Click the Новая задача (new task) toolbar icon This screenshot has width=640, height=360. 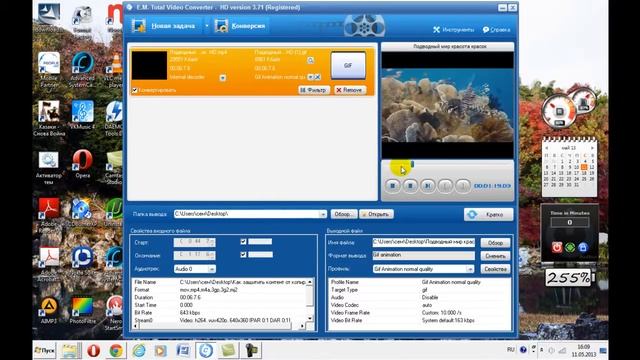click(139, 26)
